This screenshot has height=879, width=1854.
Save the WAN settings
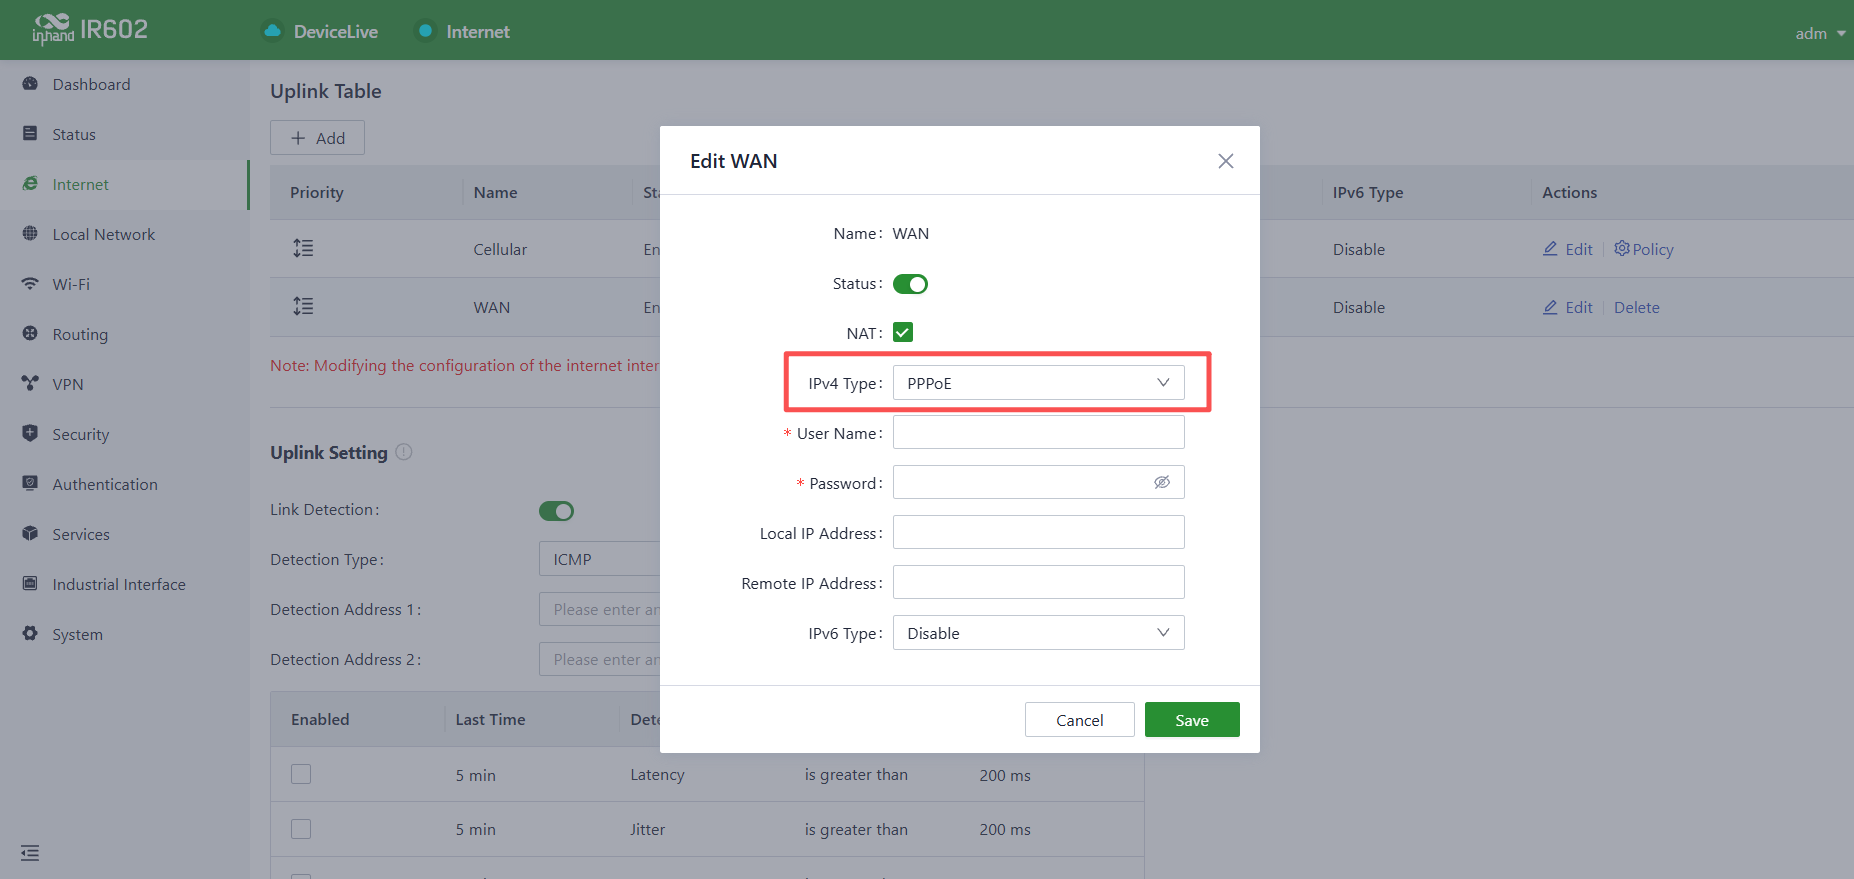pyautogui.click(x=1192, y=720)
